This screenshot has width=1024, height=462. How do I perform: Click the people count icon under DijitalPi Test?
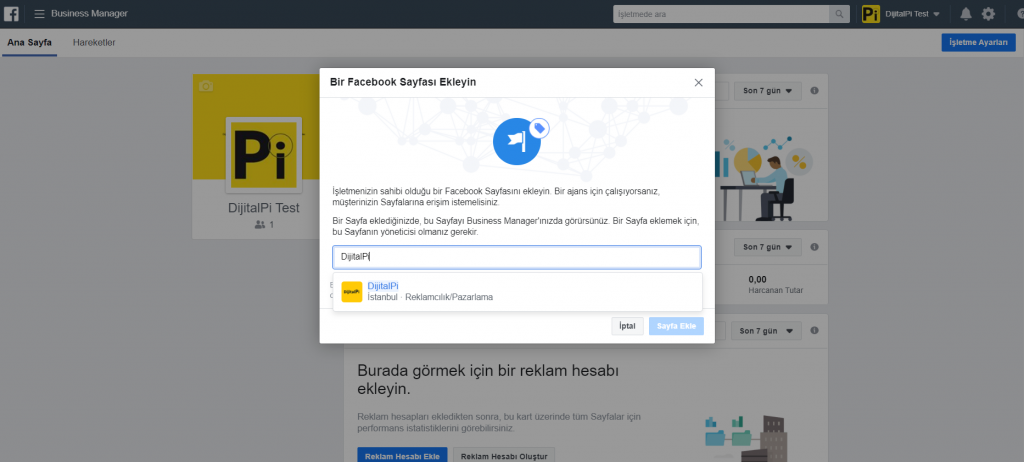261,225
